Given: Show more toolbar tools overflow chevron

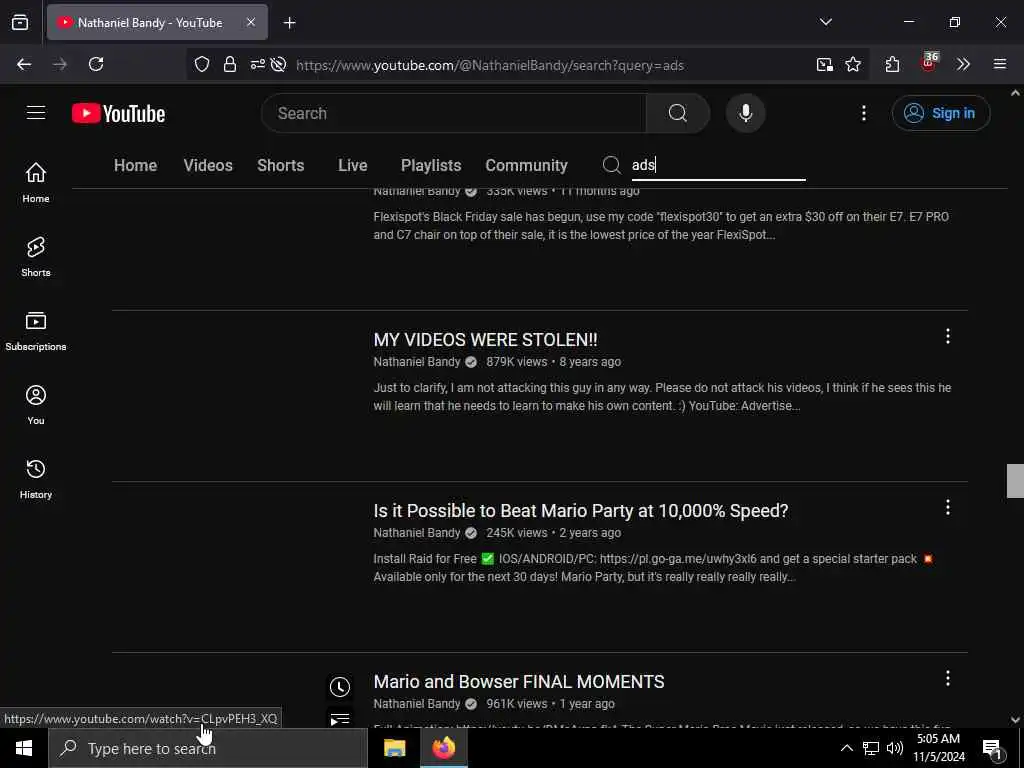Looking at the screenshot, I should point(963,64).
